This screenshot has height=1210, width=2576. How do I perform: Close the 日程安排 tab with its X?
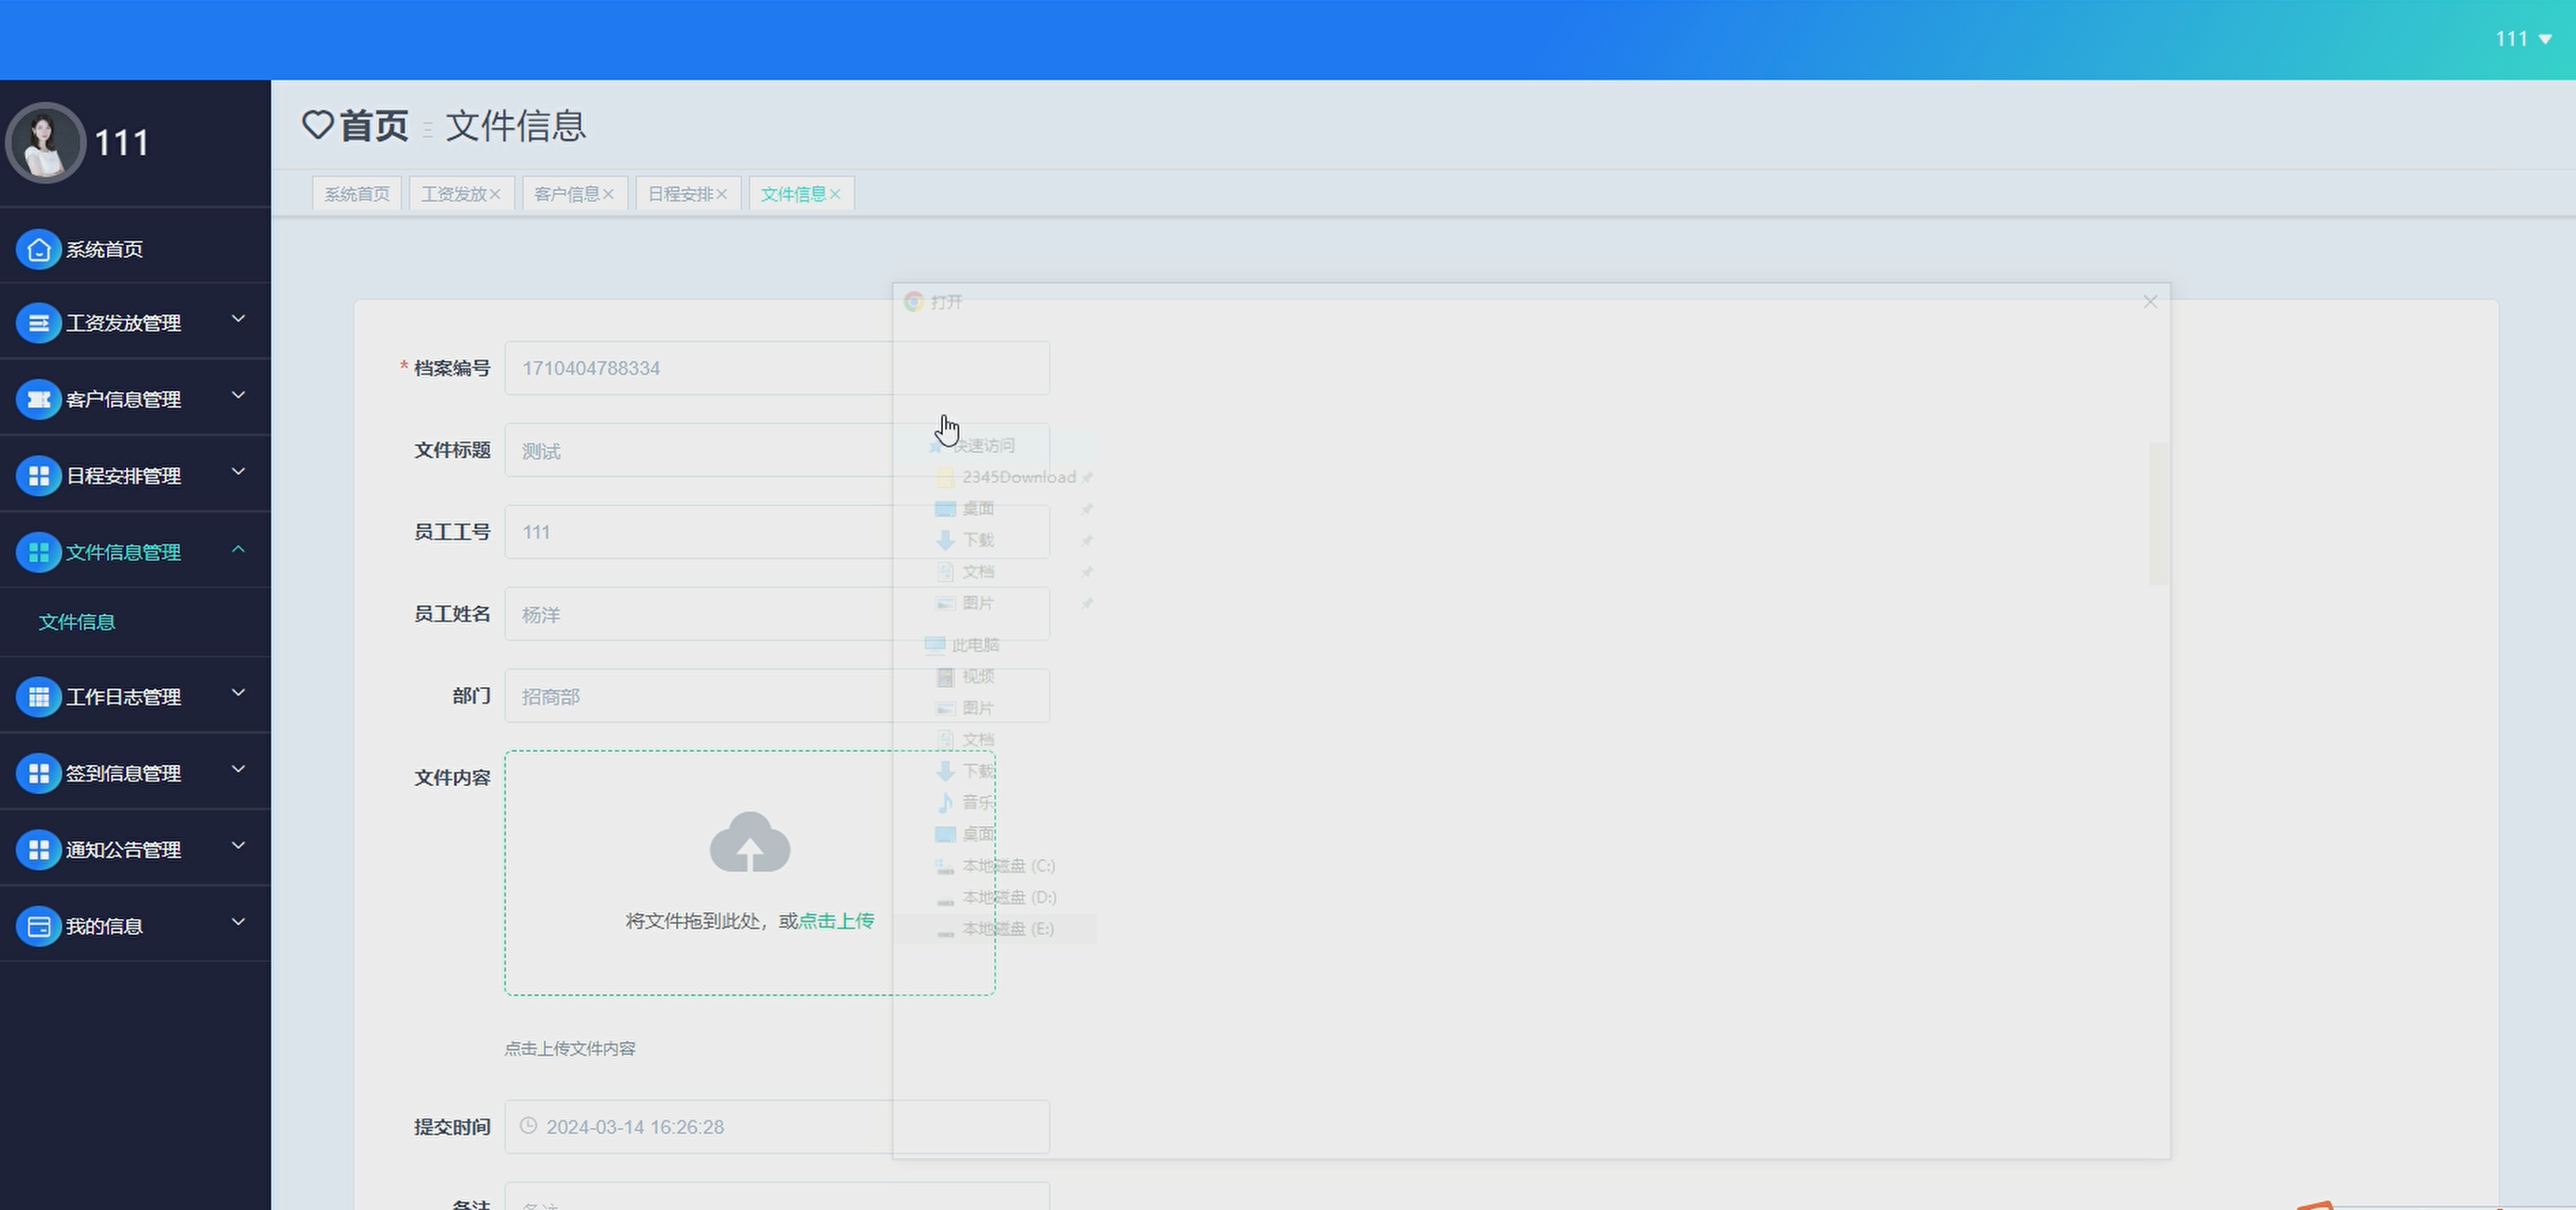[x=721, y=194]
